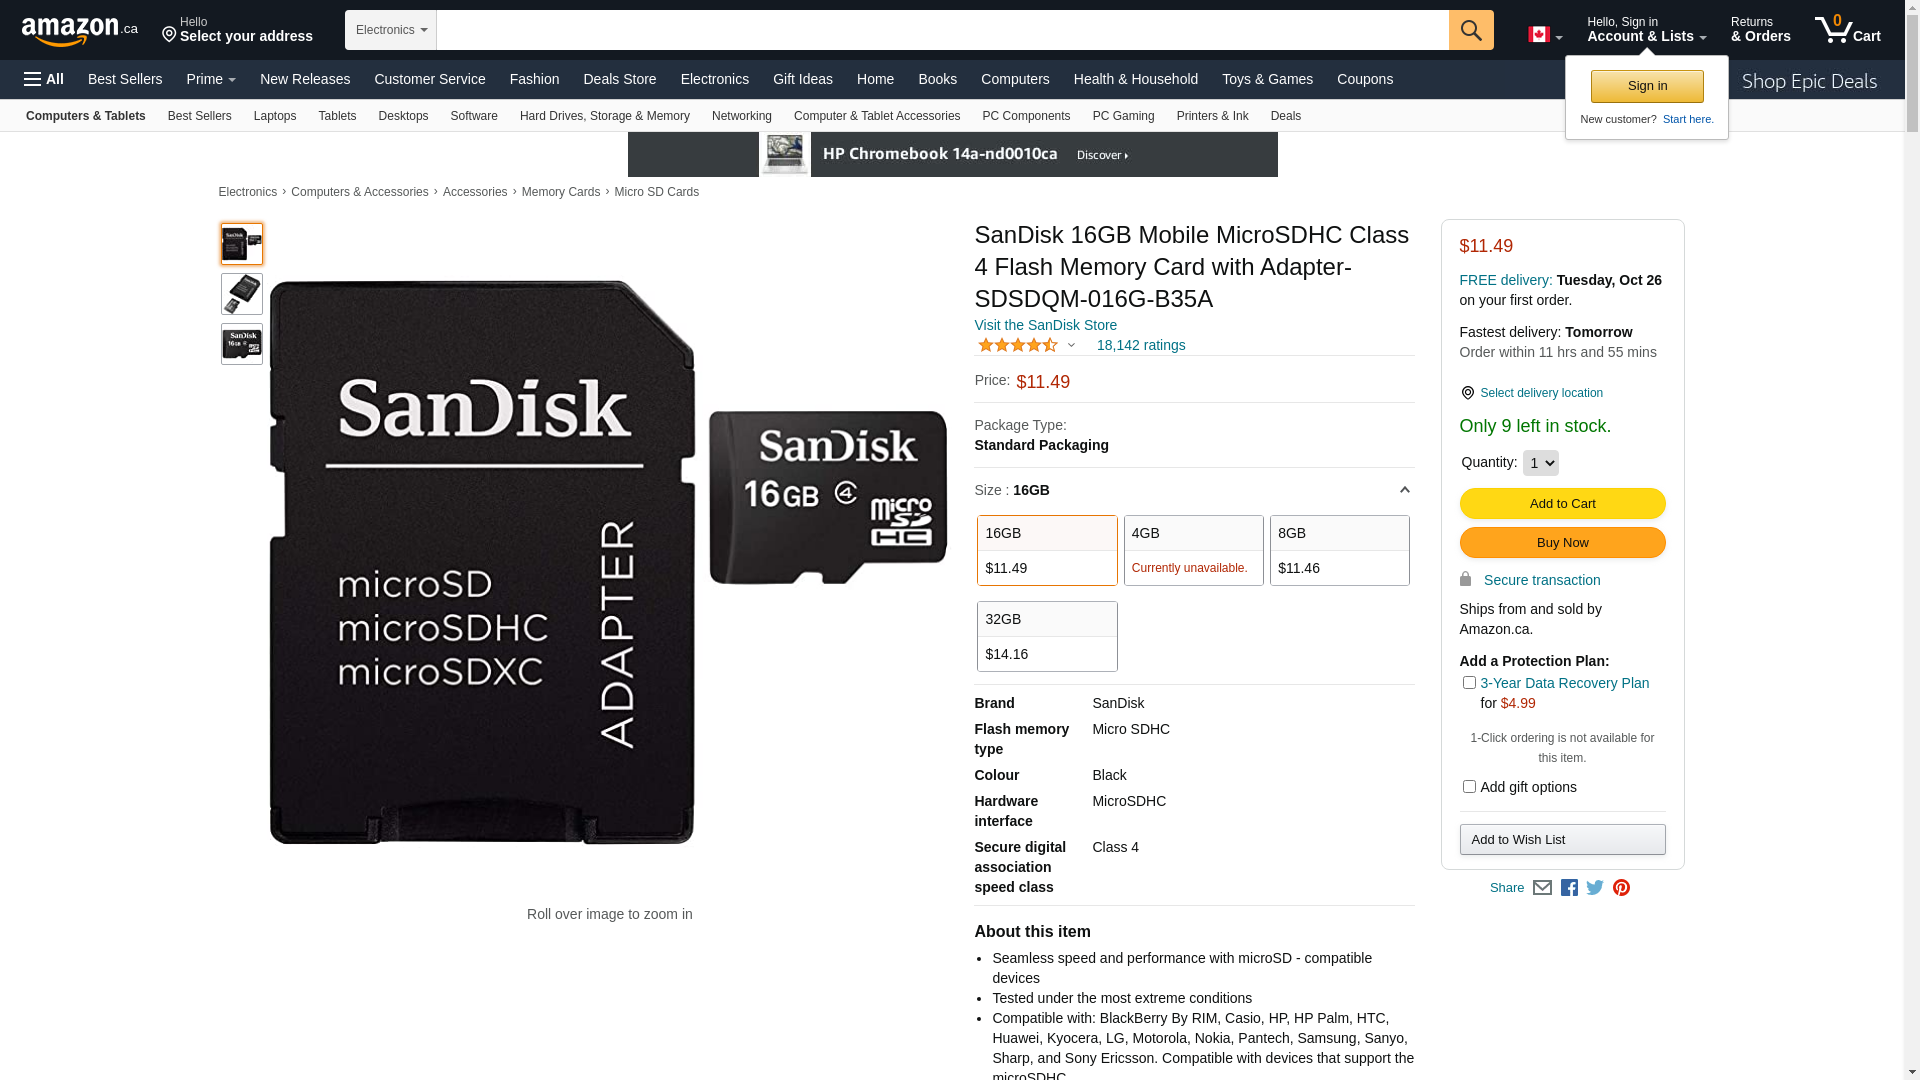The width and height of the screenshot is (1920, 1080).
Task: Click the Amazon.ca logo
Action: (80, 31)
